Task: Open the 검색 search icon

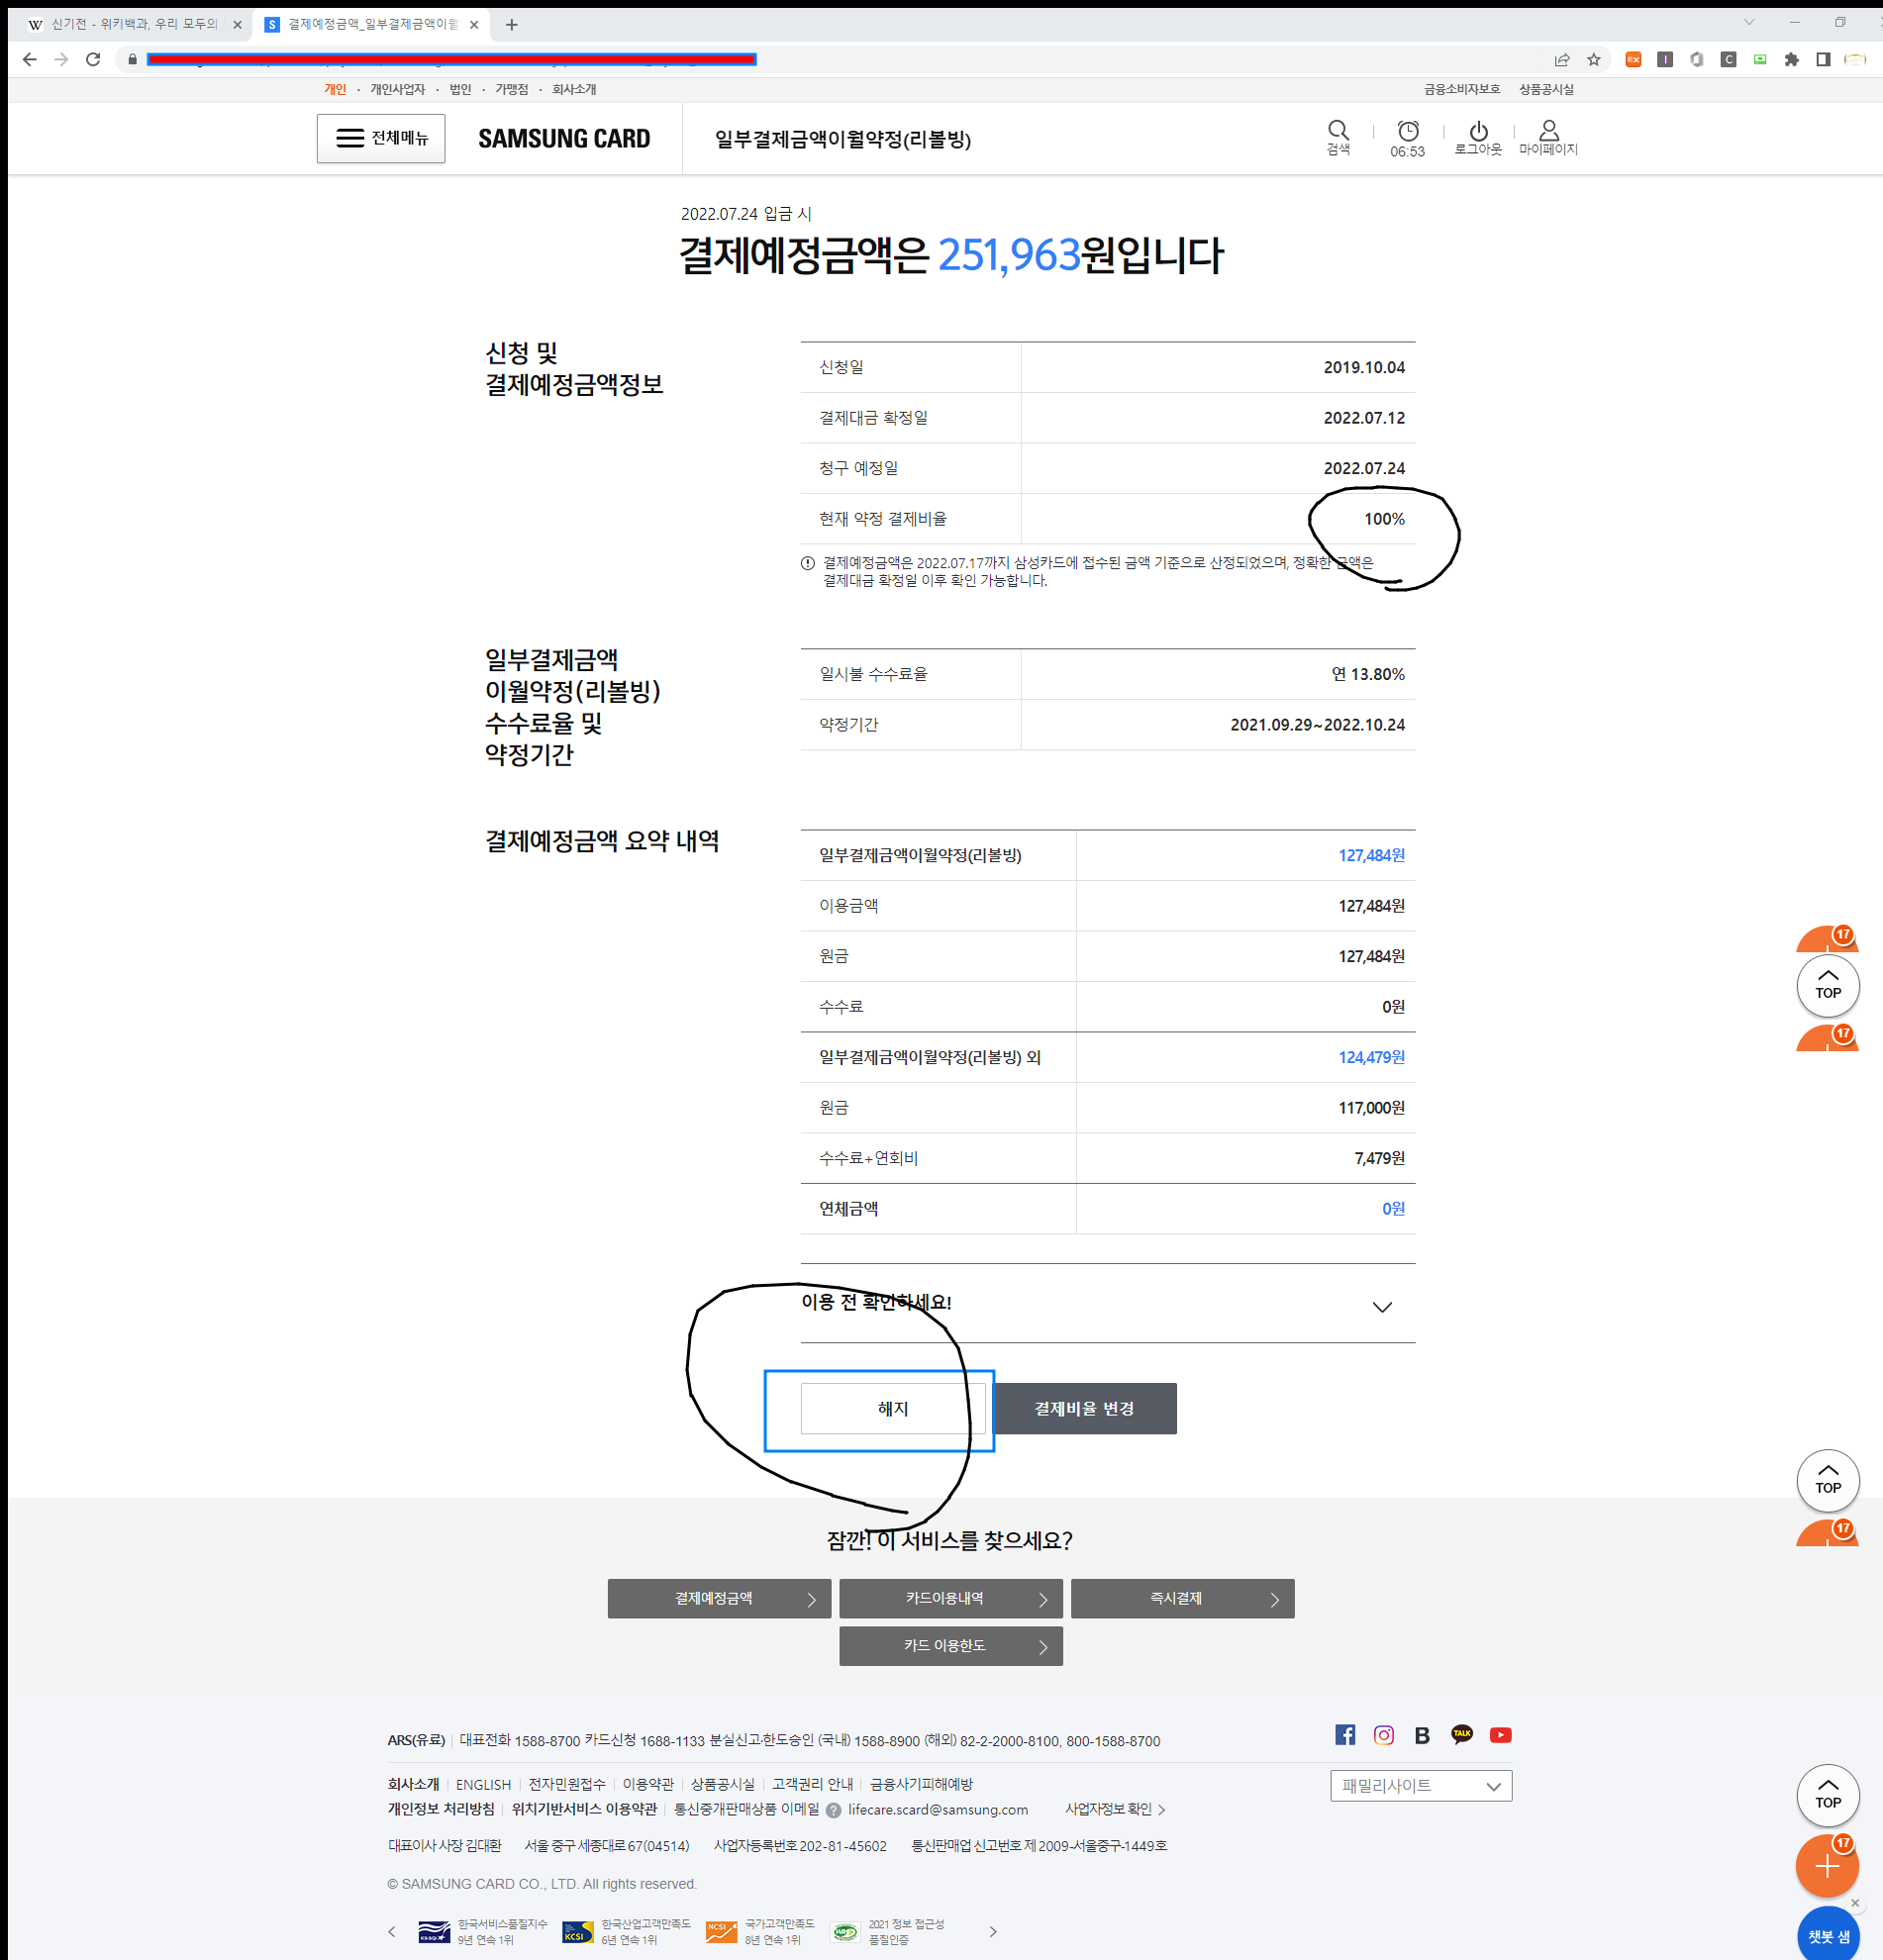Action: [1338, 138]
